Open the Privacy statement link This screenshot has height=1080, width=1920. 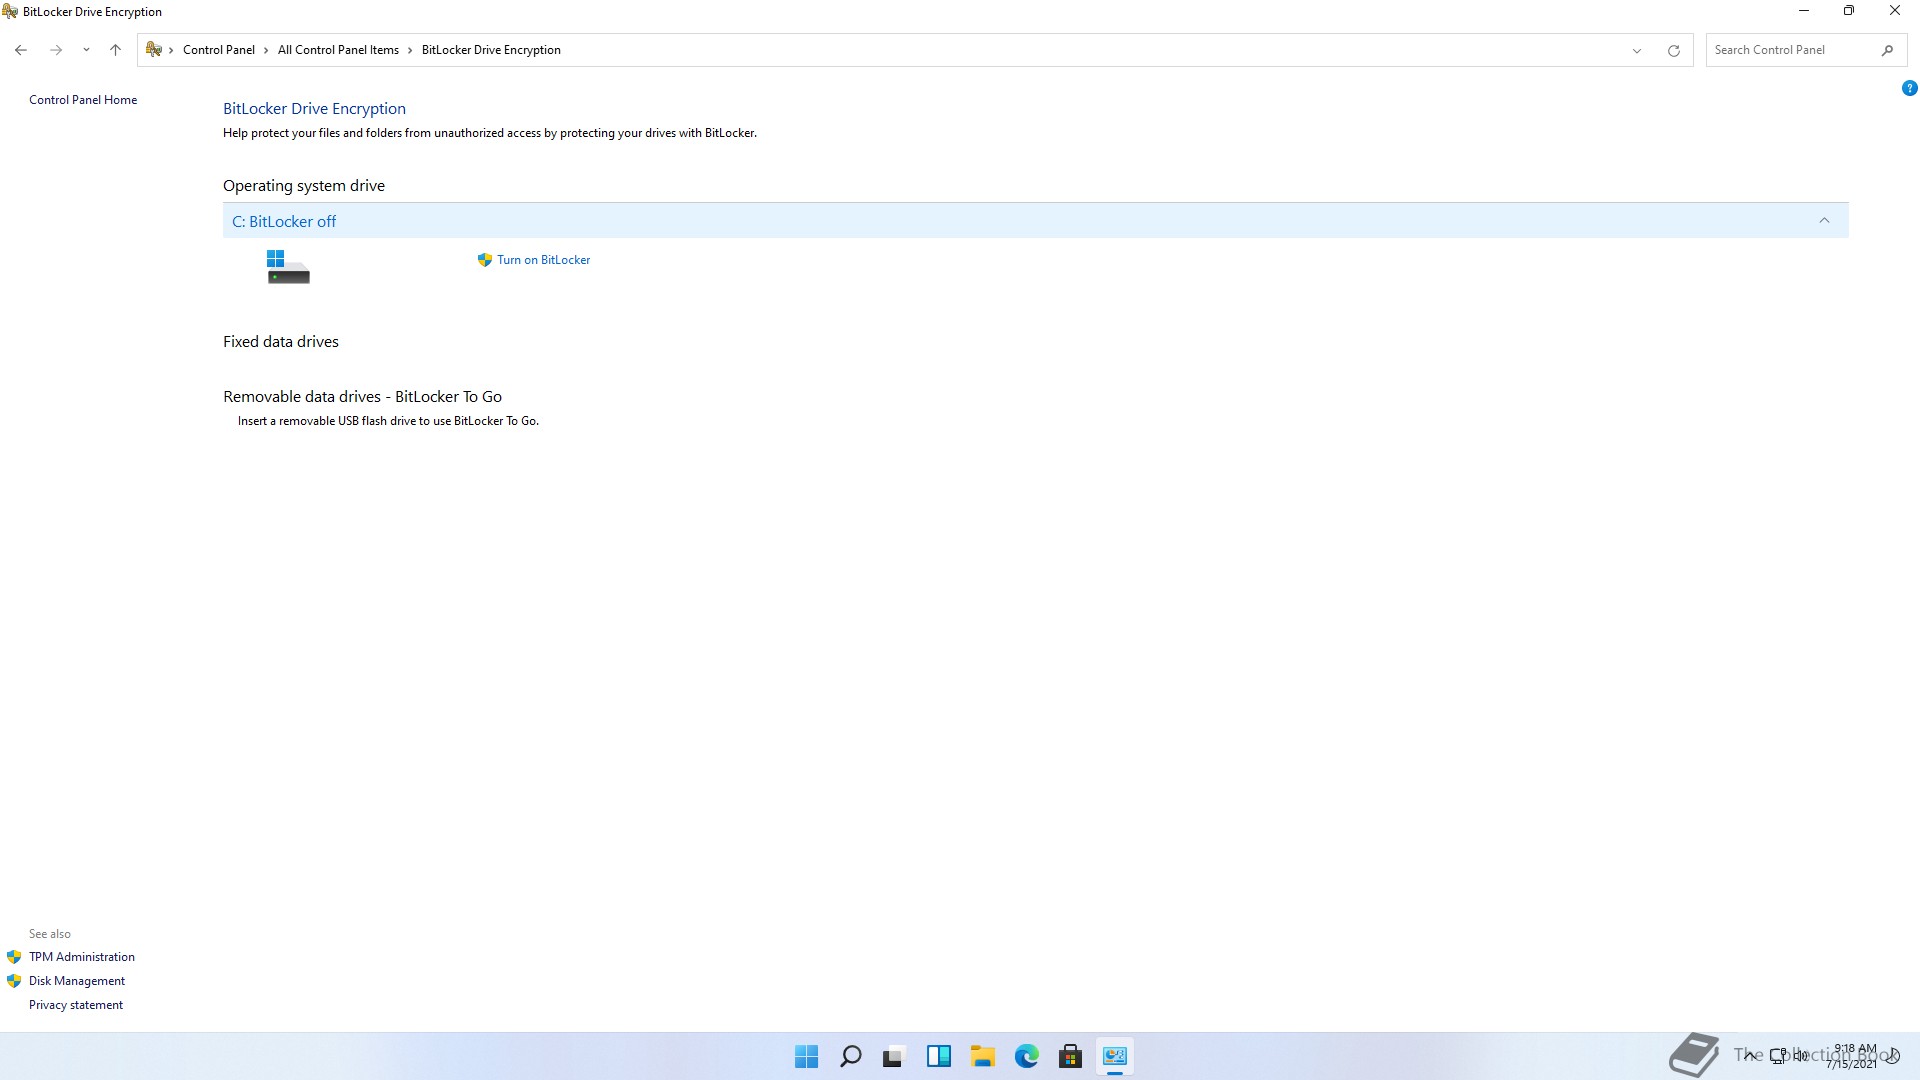[x=75, y=1005]
